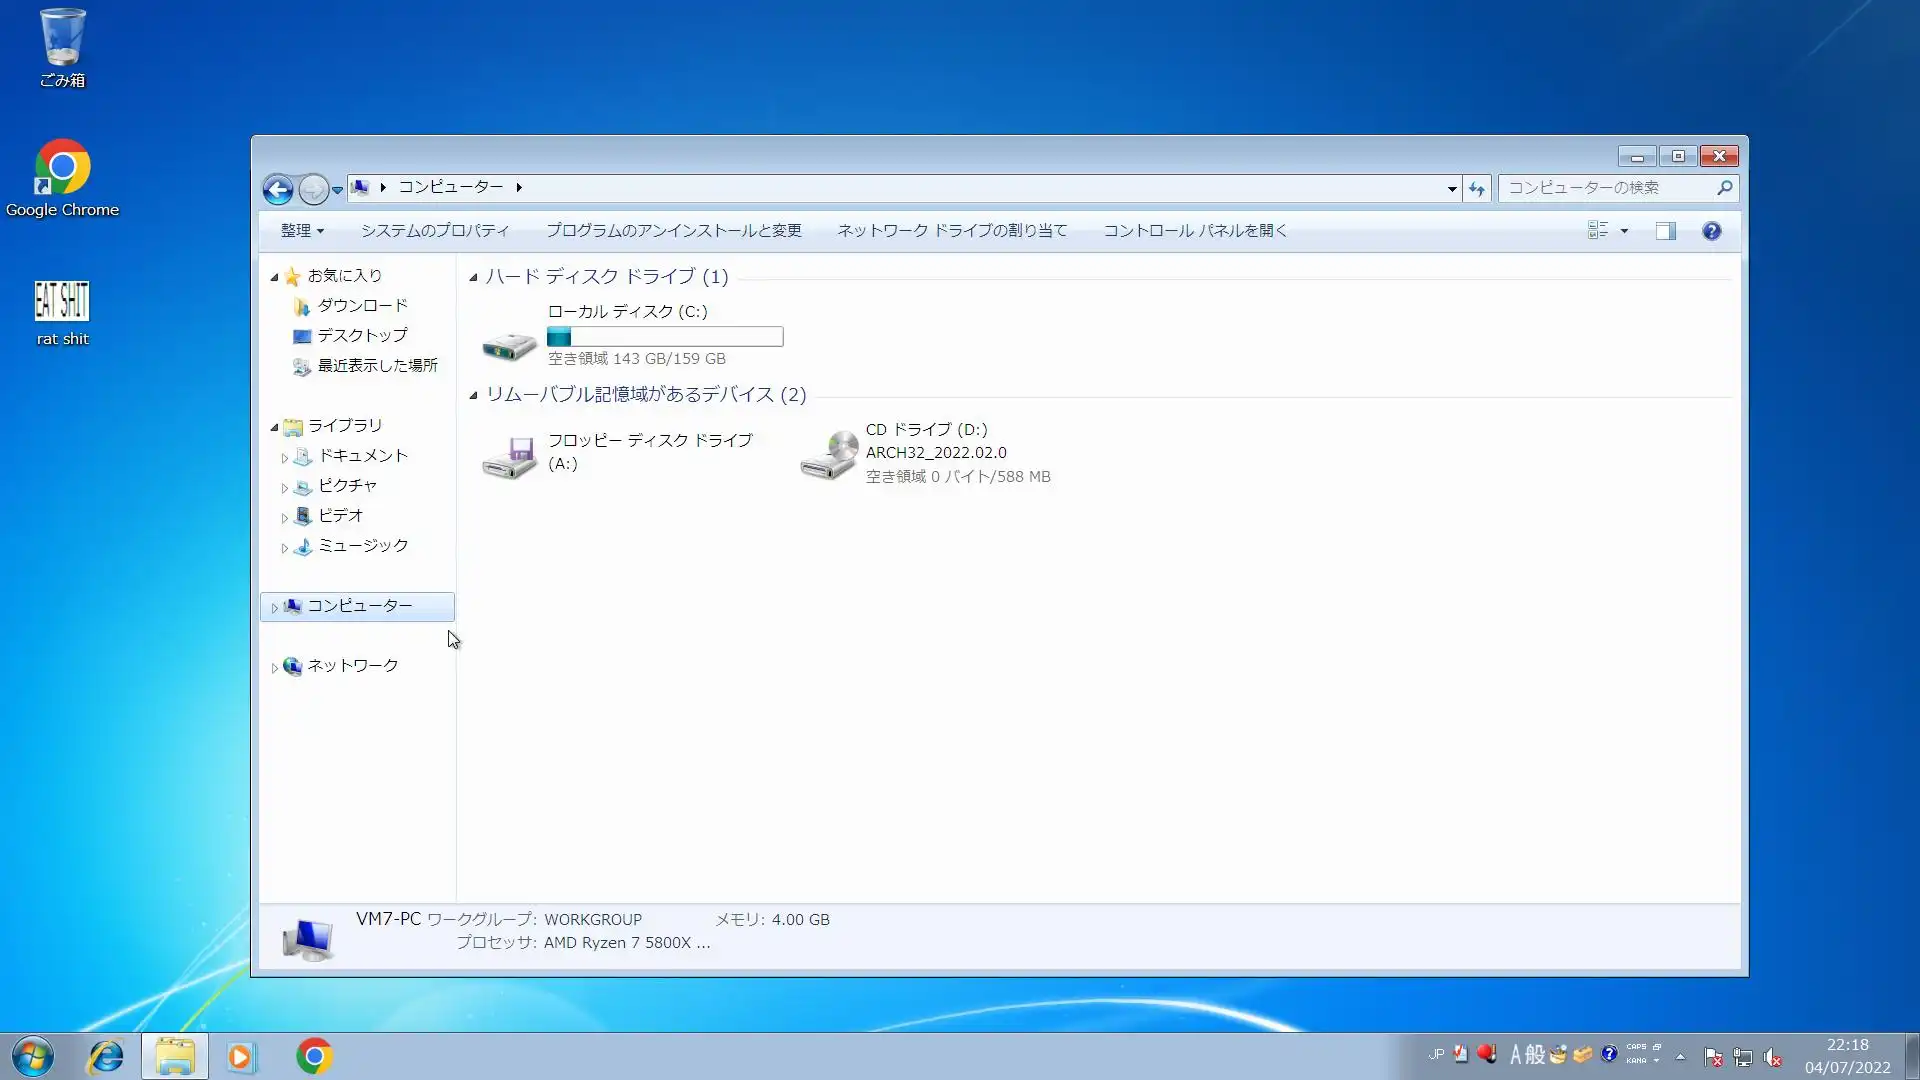Open the 整理 menu
The width and height of the screenshot is (1920, 1080).
click(x=301, y=231)
